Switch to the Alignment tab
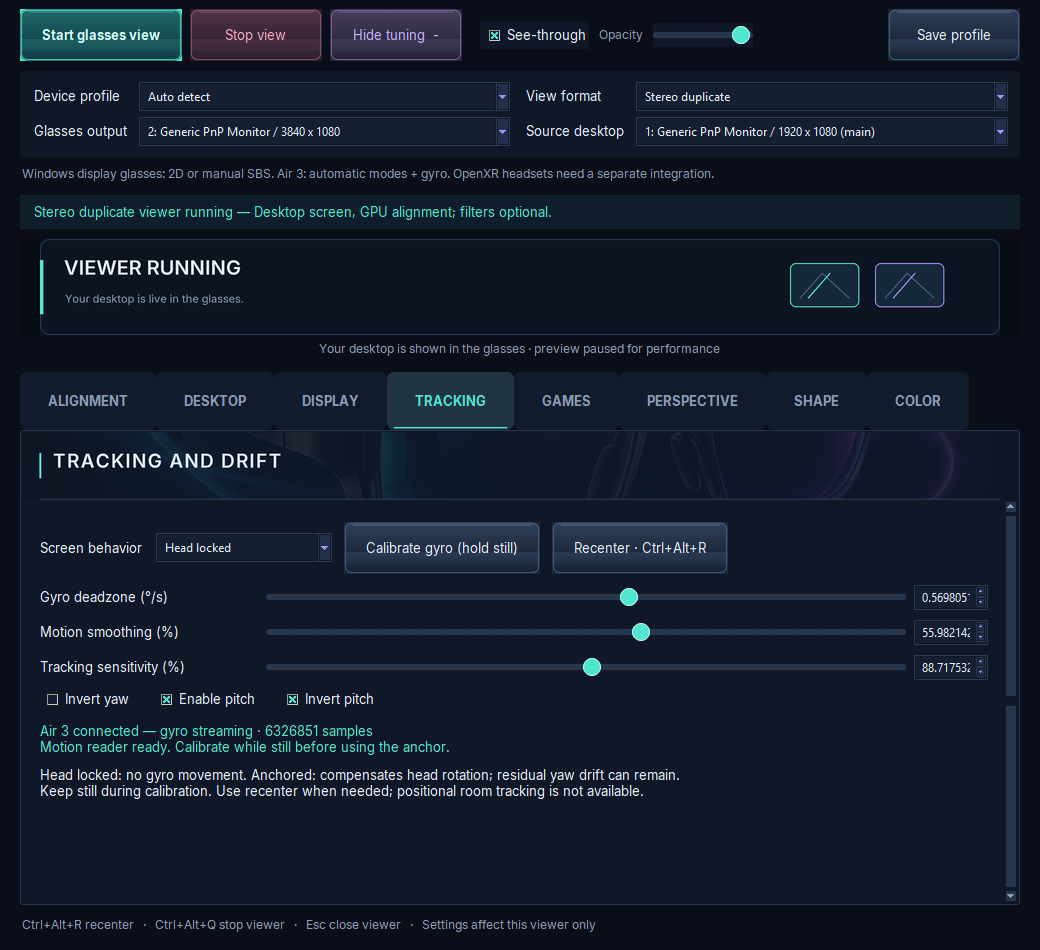Viewport: 1040px width, 950px height. pyautogui.click(x=88, y=401)
